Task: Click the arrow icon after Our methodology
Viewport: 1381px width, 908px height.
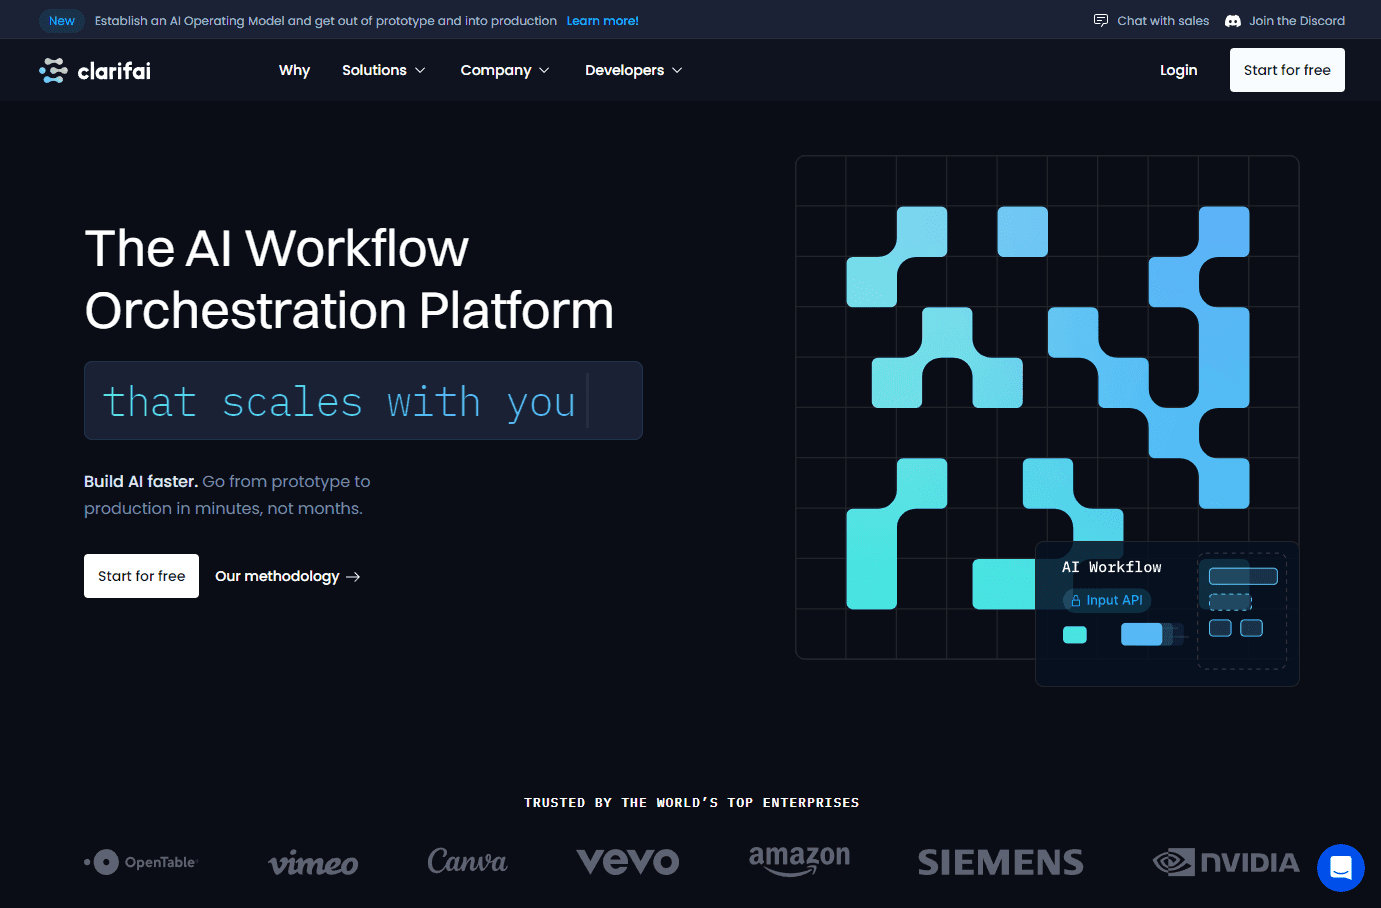Action: pyautogui.click(x=352, y=577)
